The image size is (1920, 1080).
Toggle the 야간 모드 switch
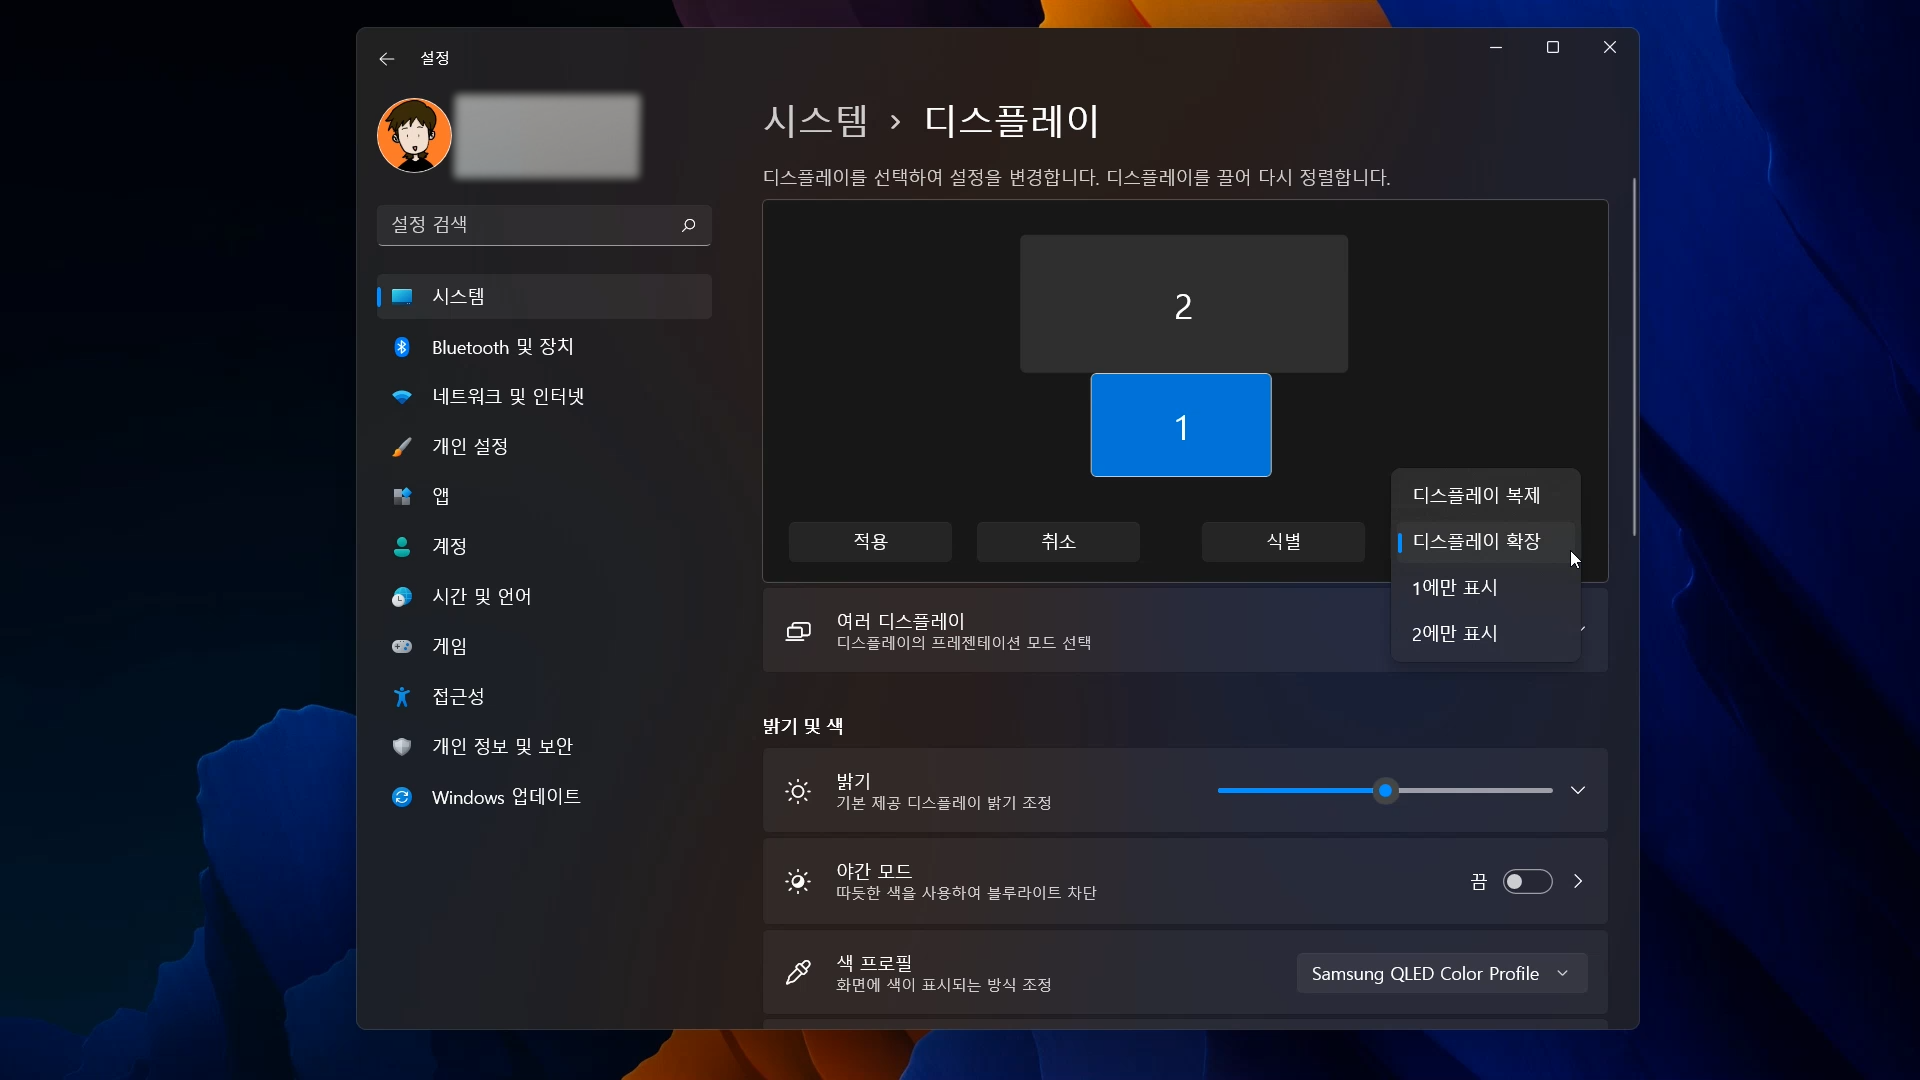click(1527, 881)
